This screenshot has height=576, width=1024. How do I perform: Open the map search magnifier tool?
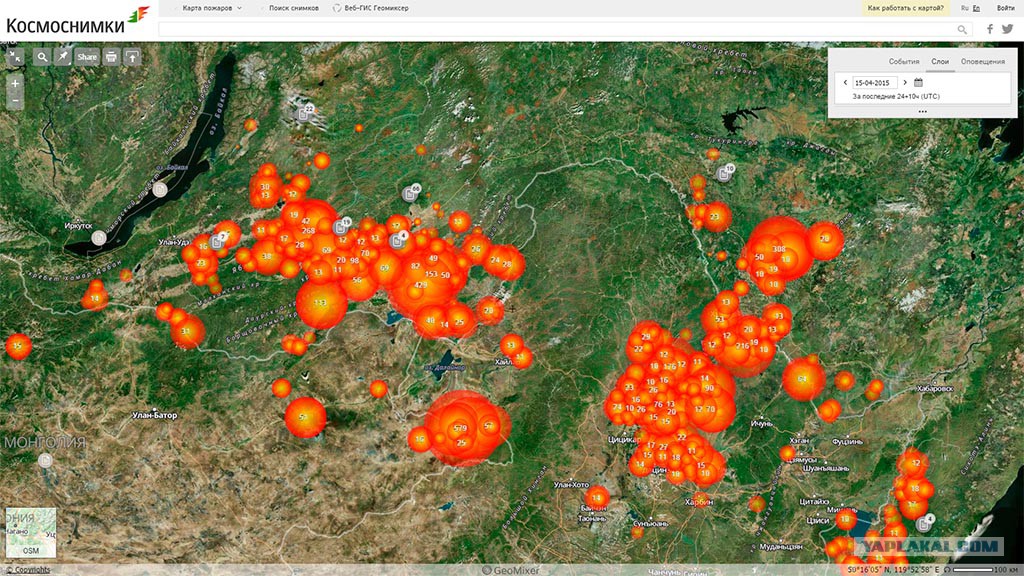[x=42, y=57]
